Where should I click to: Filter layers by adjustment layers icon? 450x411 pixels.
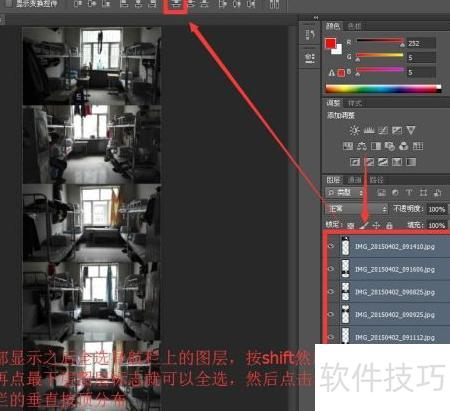(x=395, y=193)
